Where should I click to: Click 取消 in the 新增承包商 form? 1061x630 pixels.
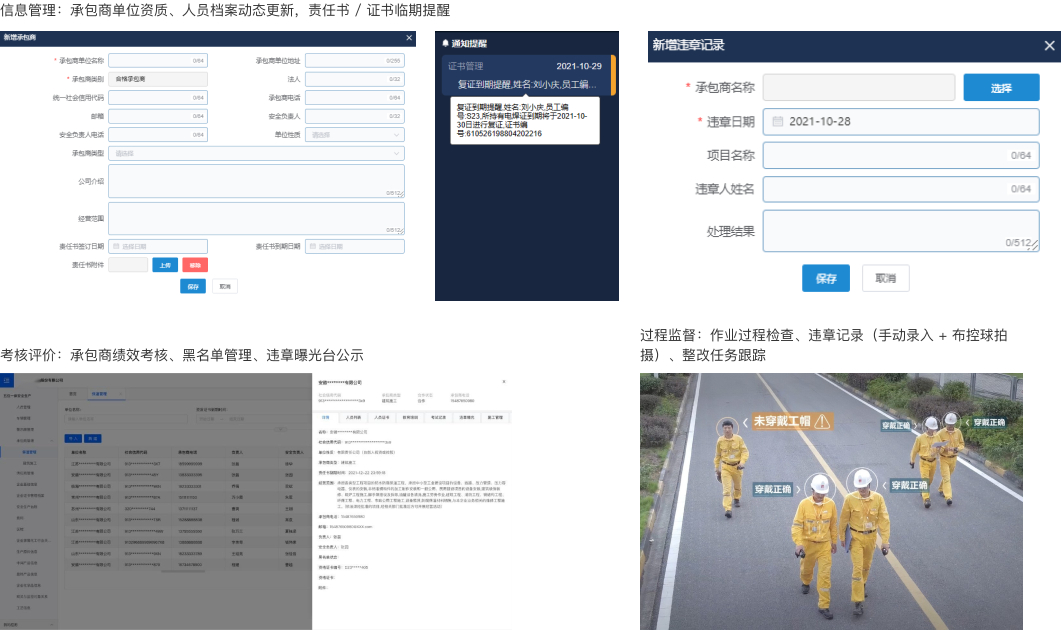tap(224, 286)
